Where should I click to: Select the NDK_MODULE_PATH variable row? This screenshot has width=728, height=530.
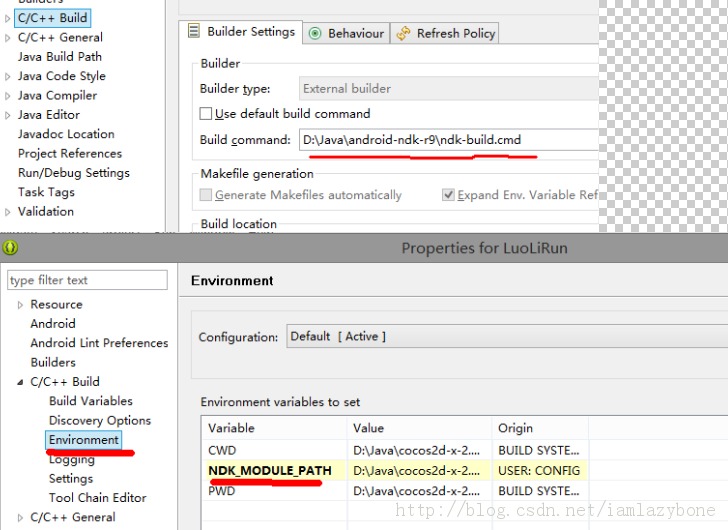[x=270, y=470]
